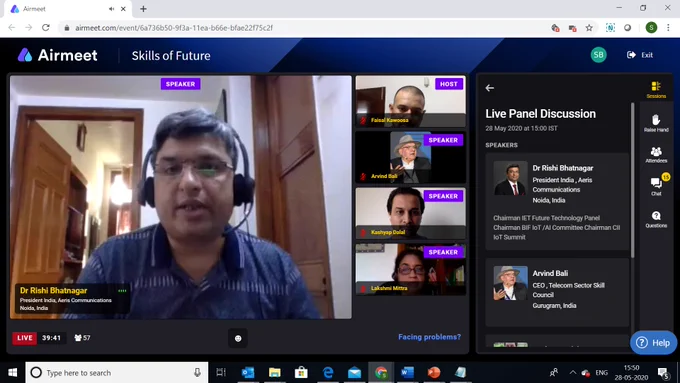Click the Exit button
Viewport: 680px width, 383px height.
640,55
